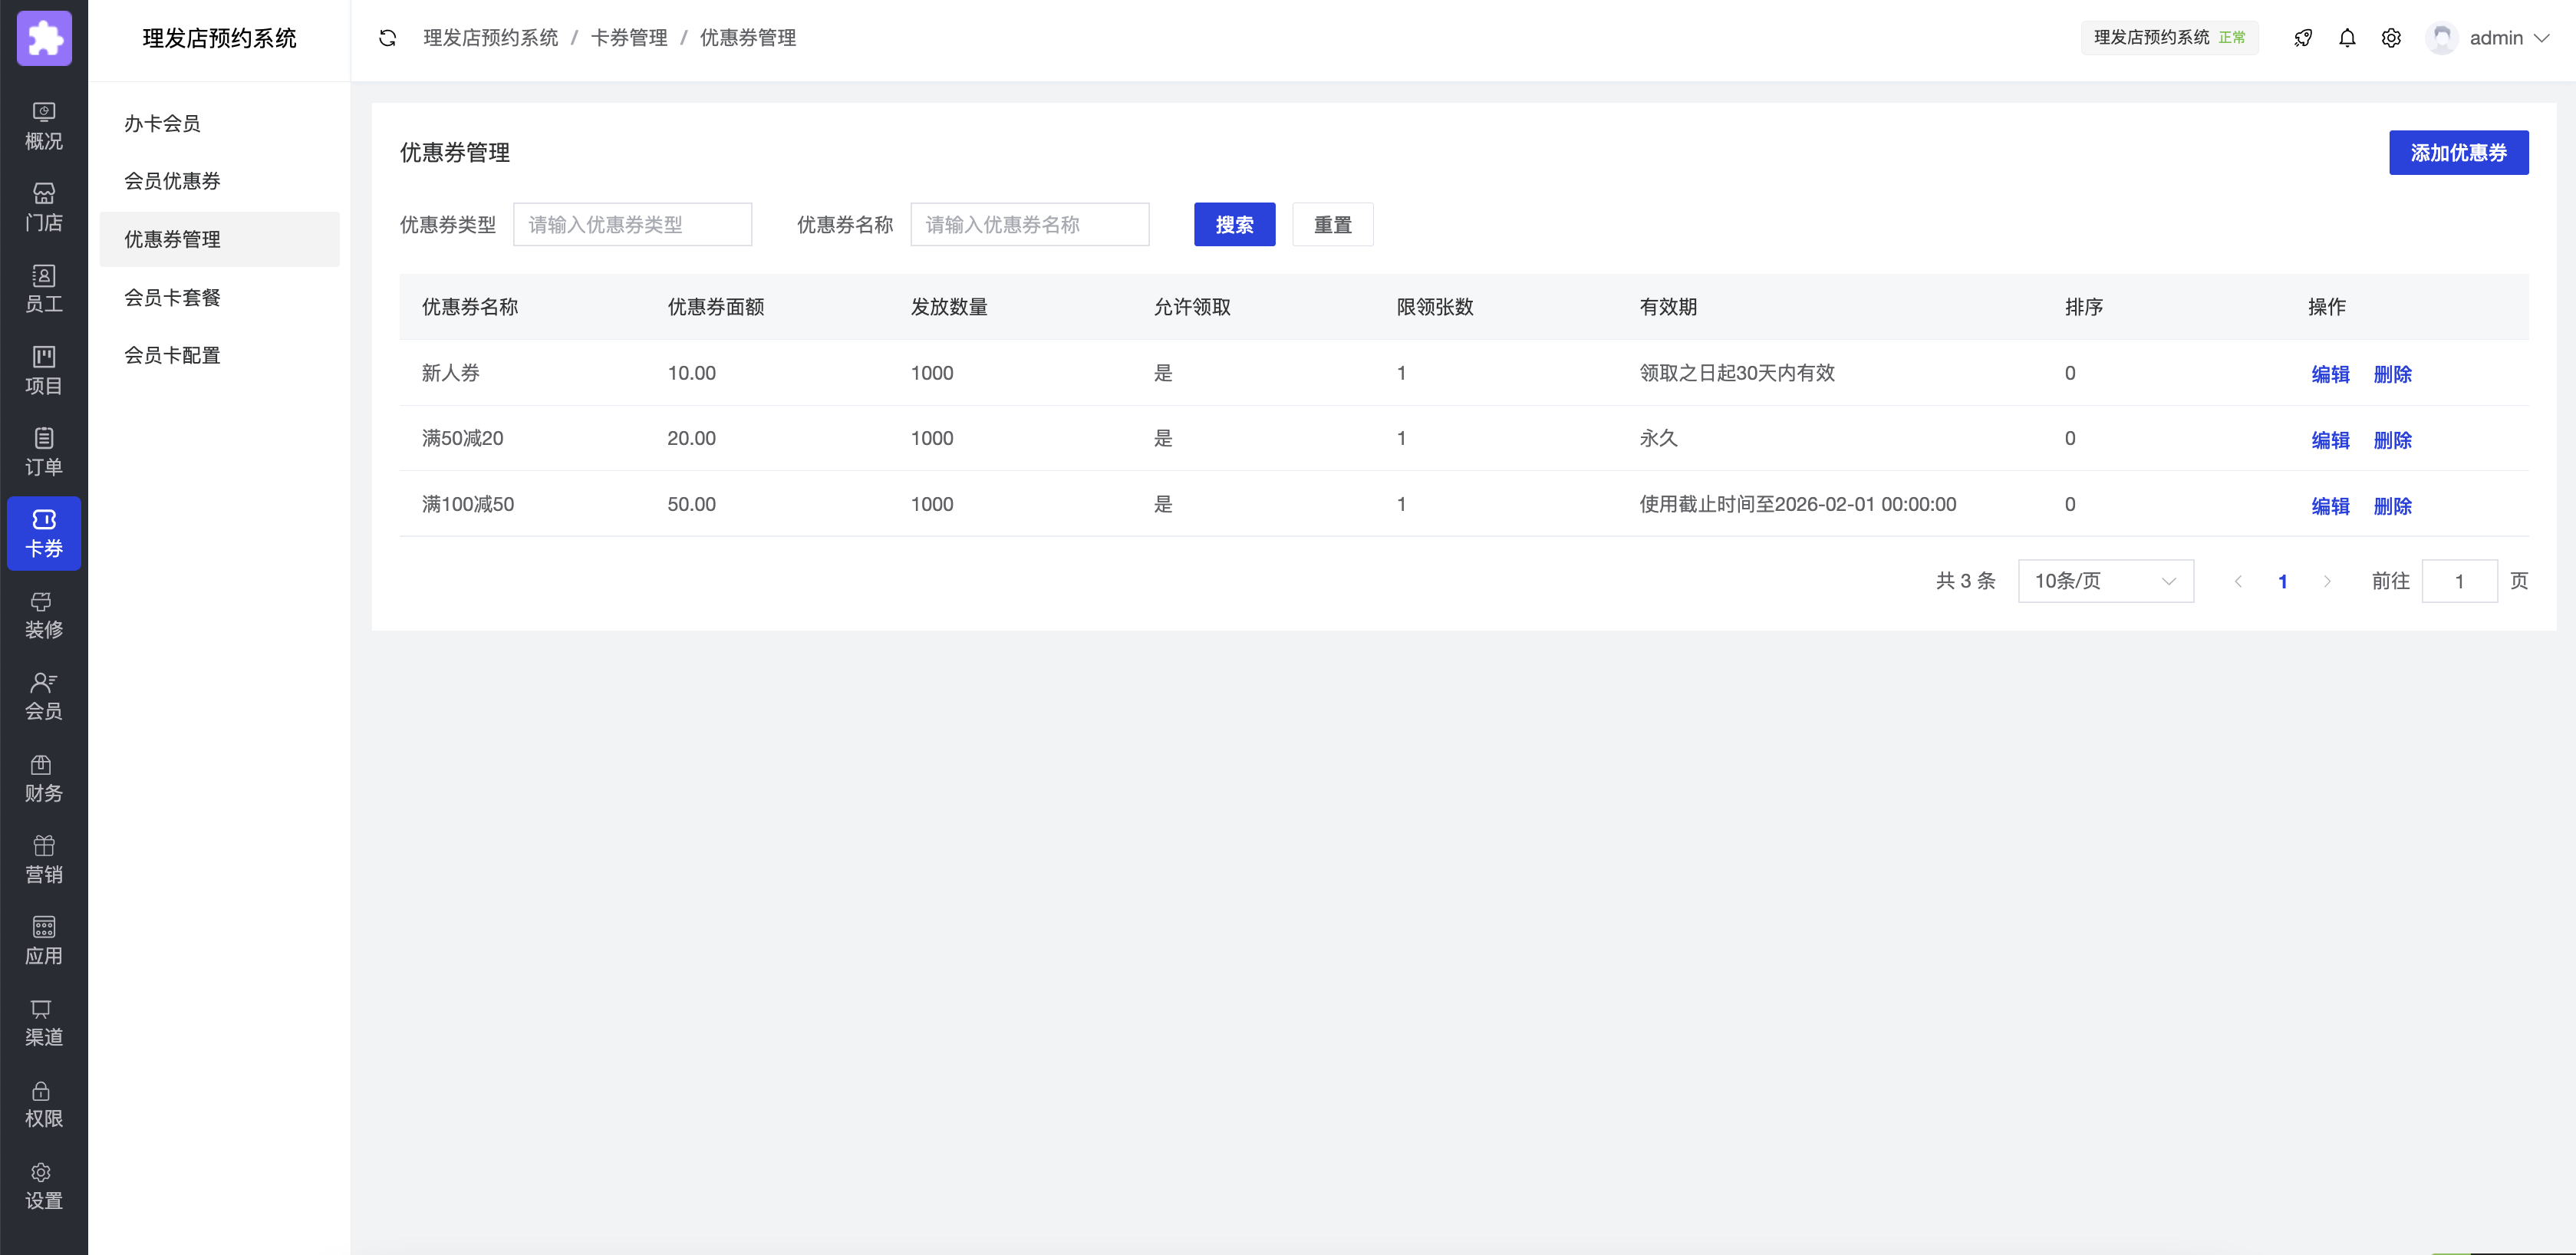Screen dimensions: 2576x1255
Task: Open the header gear settings icon
Action: [x=2391, y=38]
